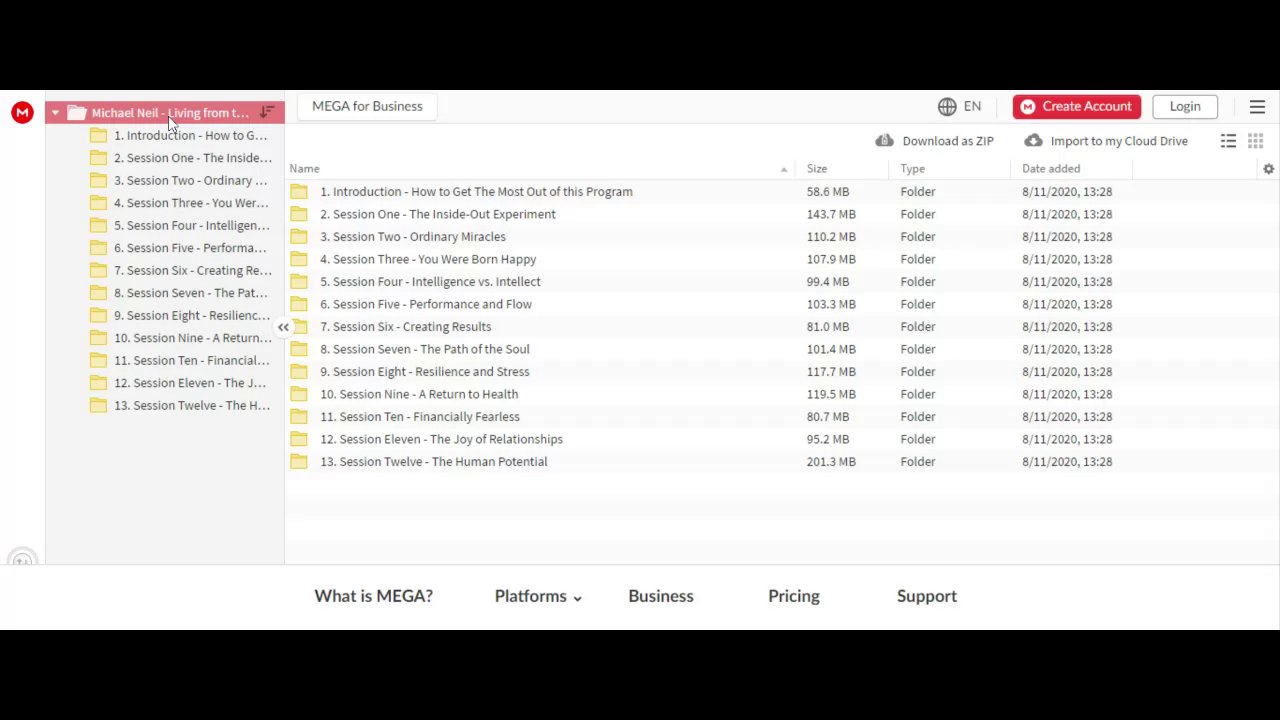Click folder icon of Ordinary Miracles row

tap(299, 236)
